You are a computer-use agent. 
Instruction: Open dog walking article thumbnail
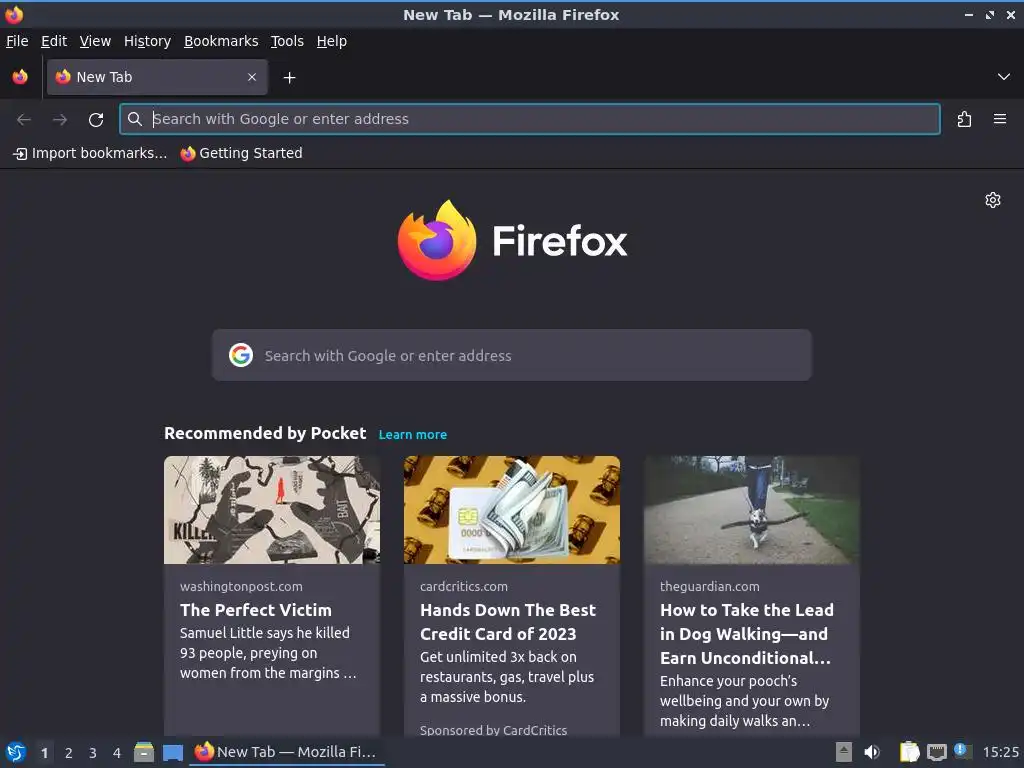click(x=752, y=510)
